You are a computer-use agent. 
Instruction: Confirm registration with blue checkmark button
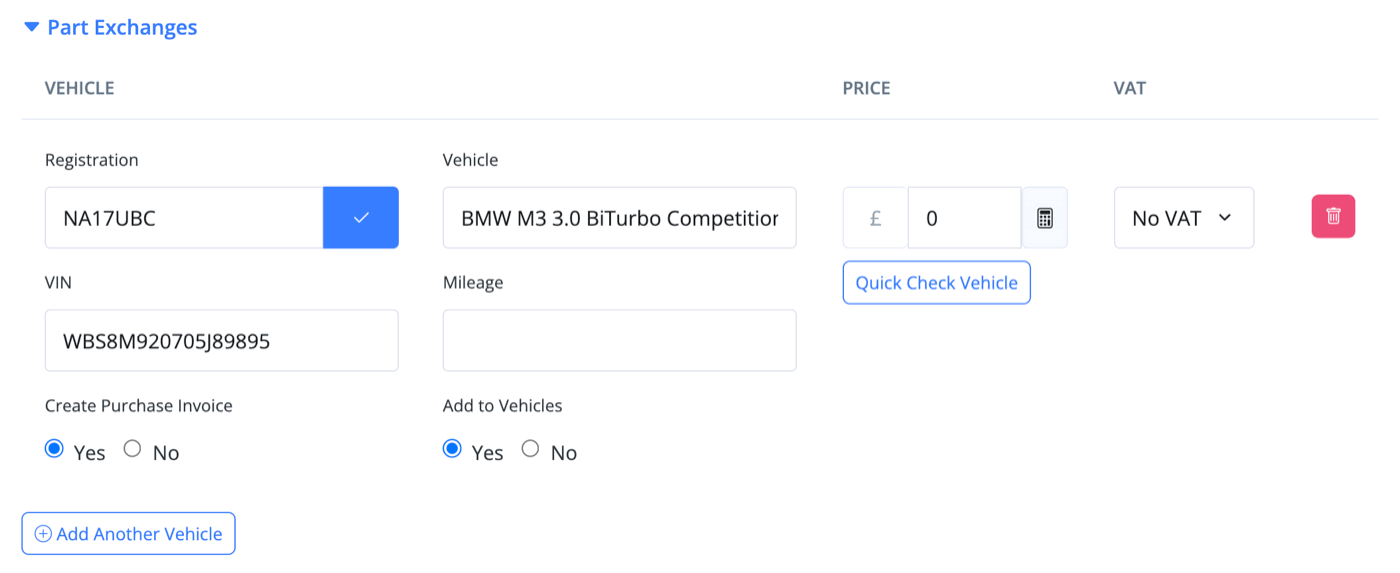(x=361, y=217)
